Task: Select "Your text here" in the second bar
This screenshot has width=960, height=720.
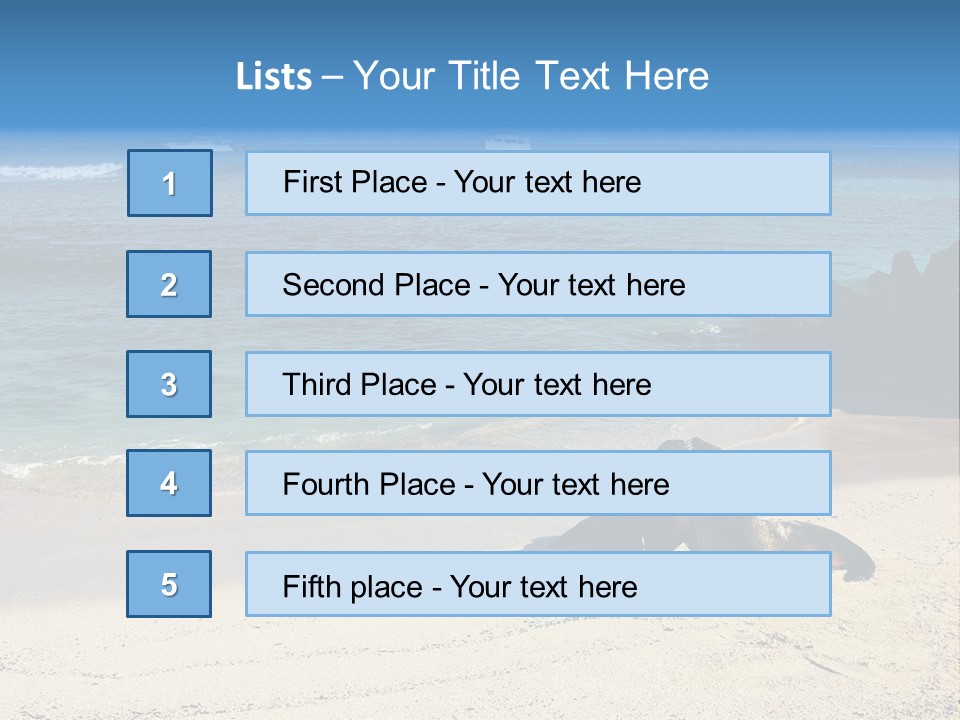Action: [x=591, y=285]
